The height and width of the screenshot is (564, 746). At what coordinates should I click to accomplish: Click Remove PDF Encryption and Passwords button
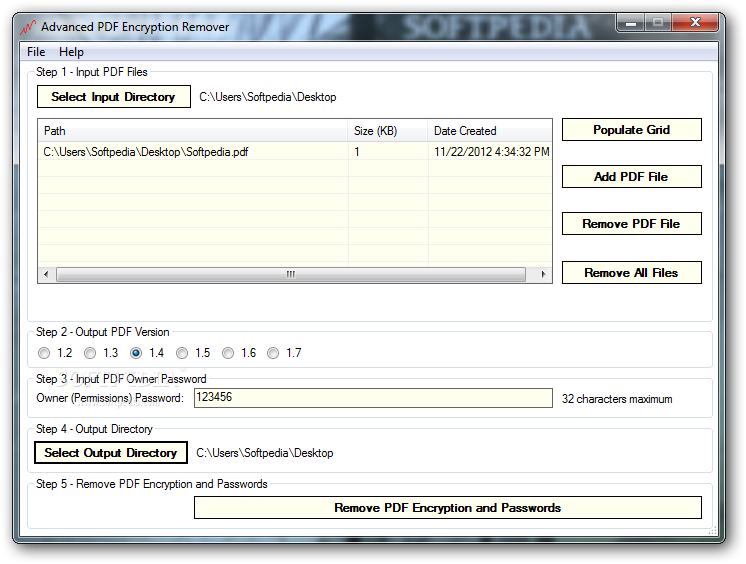coord(448,508)
